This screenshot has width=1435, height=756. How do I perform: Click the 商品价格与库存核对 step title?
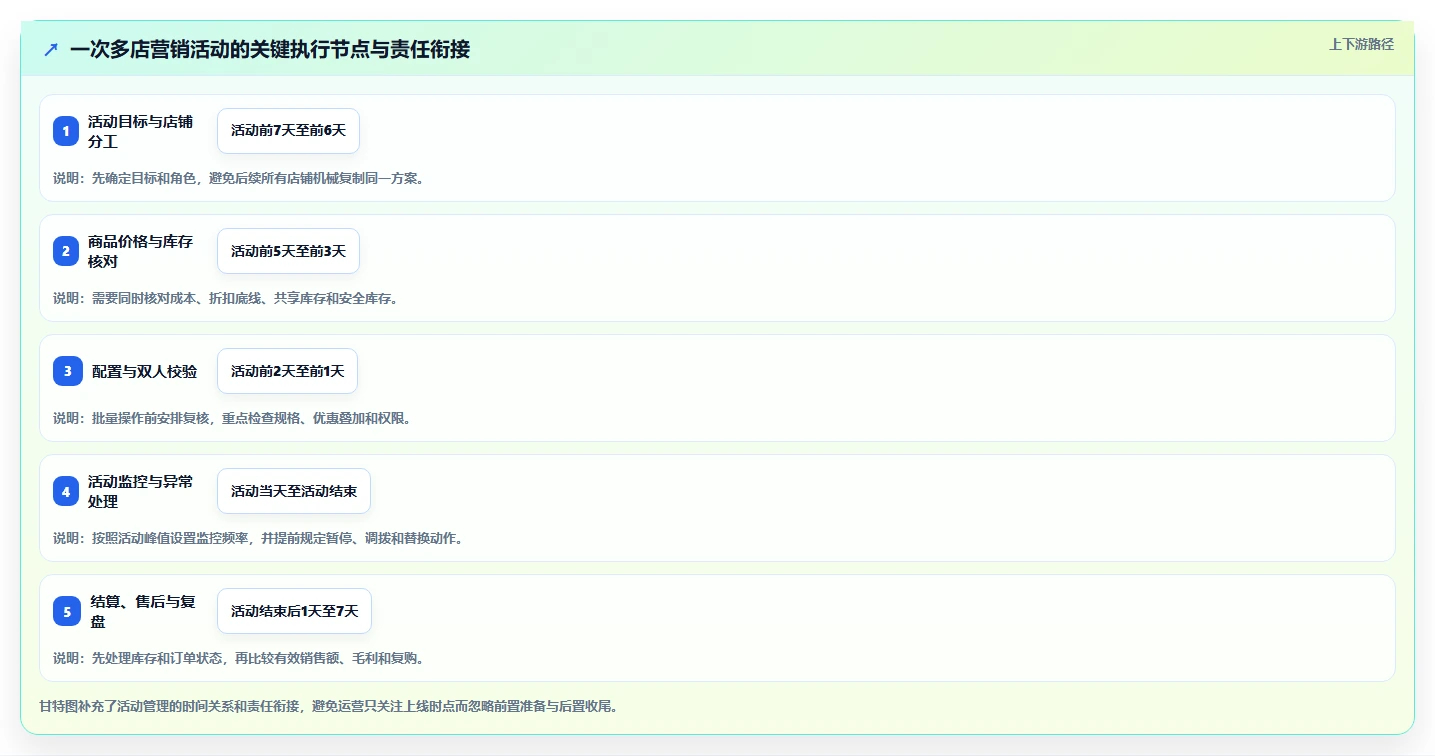pyautogui.click(x=140, y=251)
